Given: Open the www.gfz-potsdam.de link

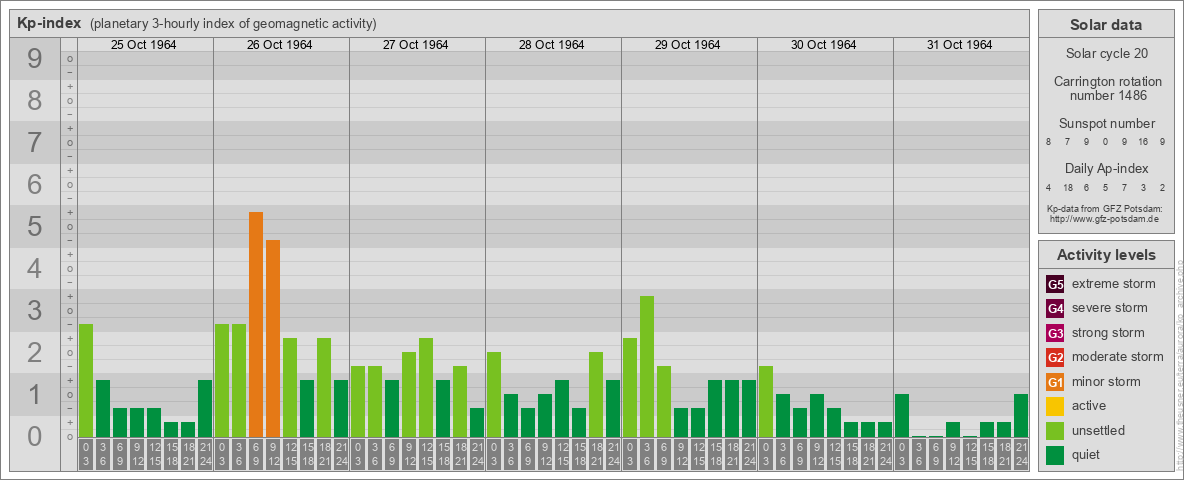Looking at the screenshot, I should tap(1106, 219).
